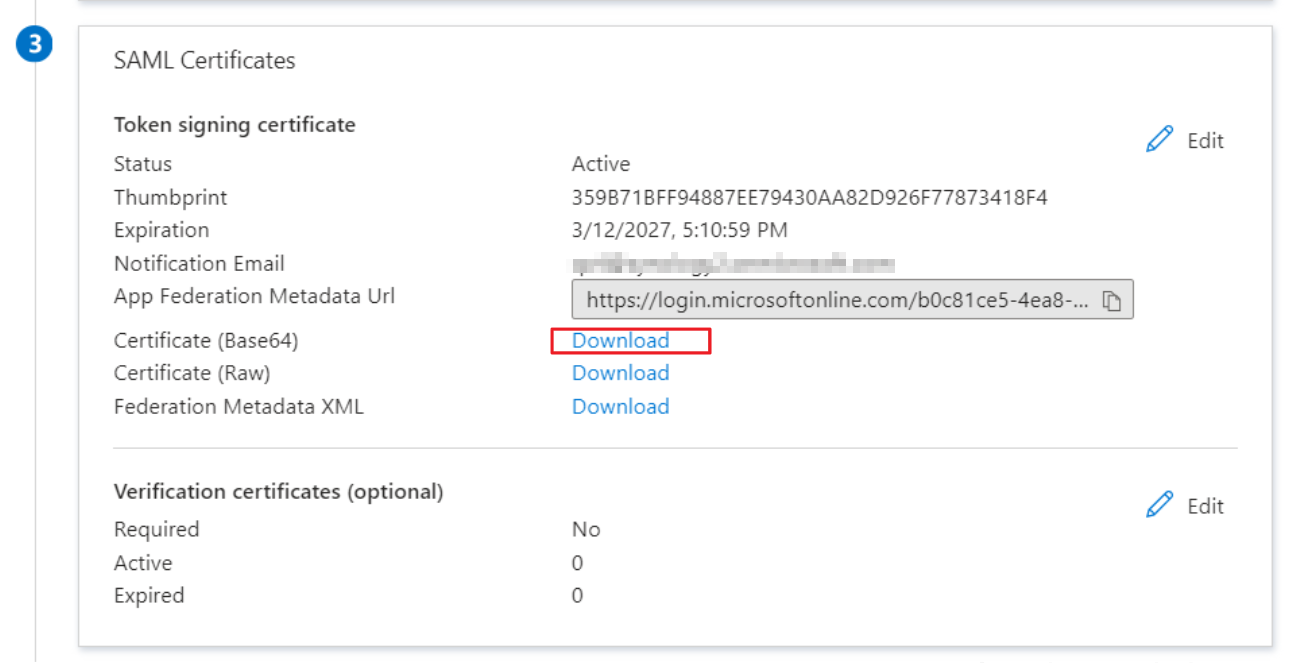Click the Edit label beside Token signing certificate
1290x663 pixels.
1205,141
